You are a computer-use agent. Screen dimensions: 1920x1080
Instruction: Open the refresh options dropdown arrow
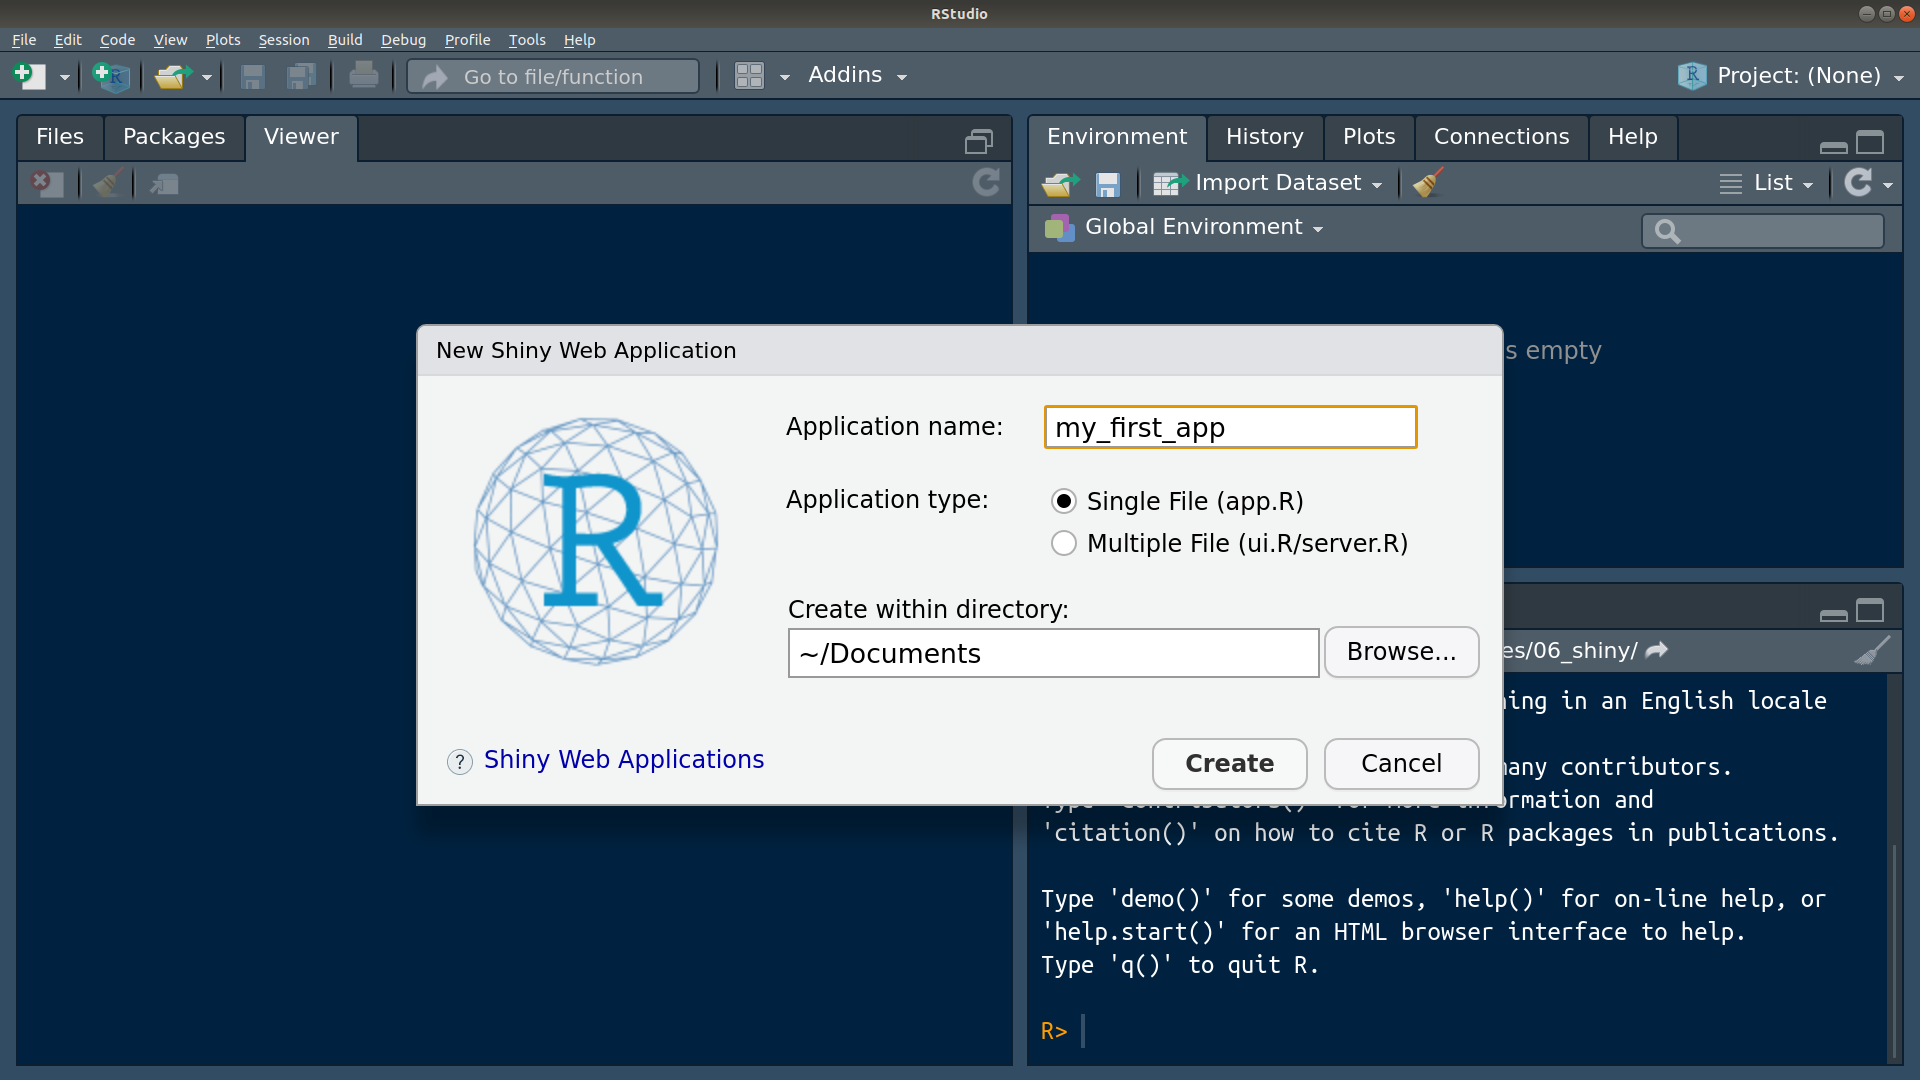click(x=1888, y=185)
